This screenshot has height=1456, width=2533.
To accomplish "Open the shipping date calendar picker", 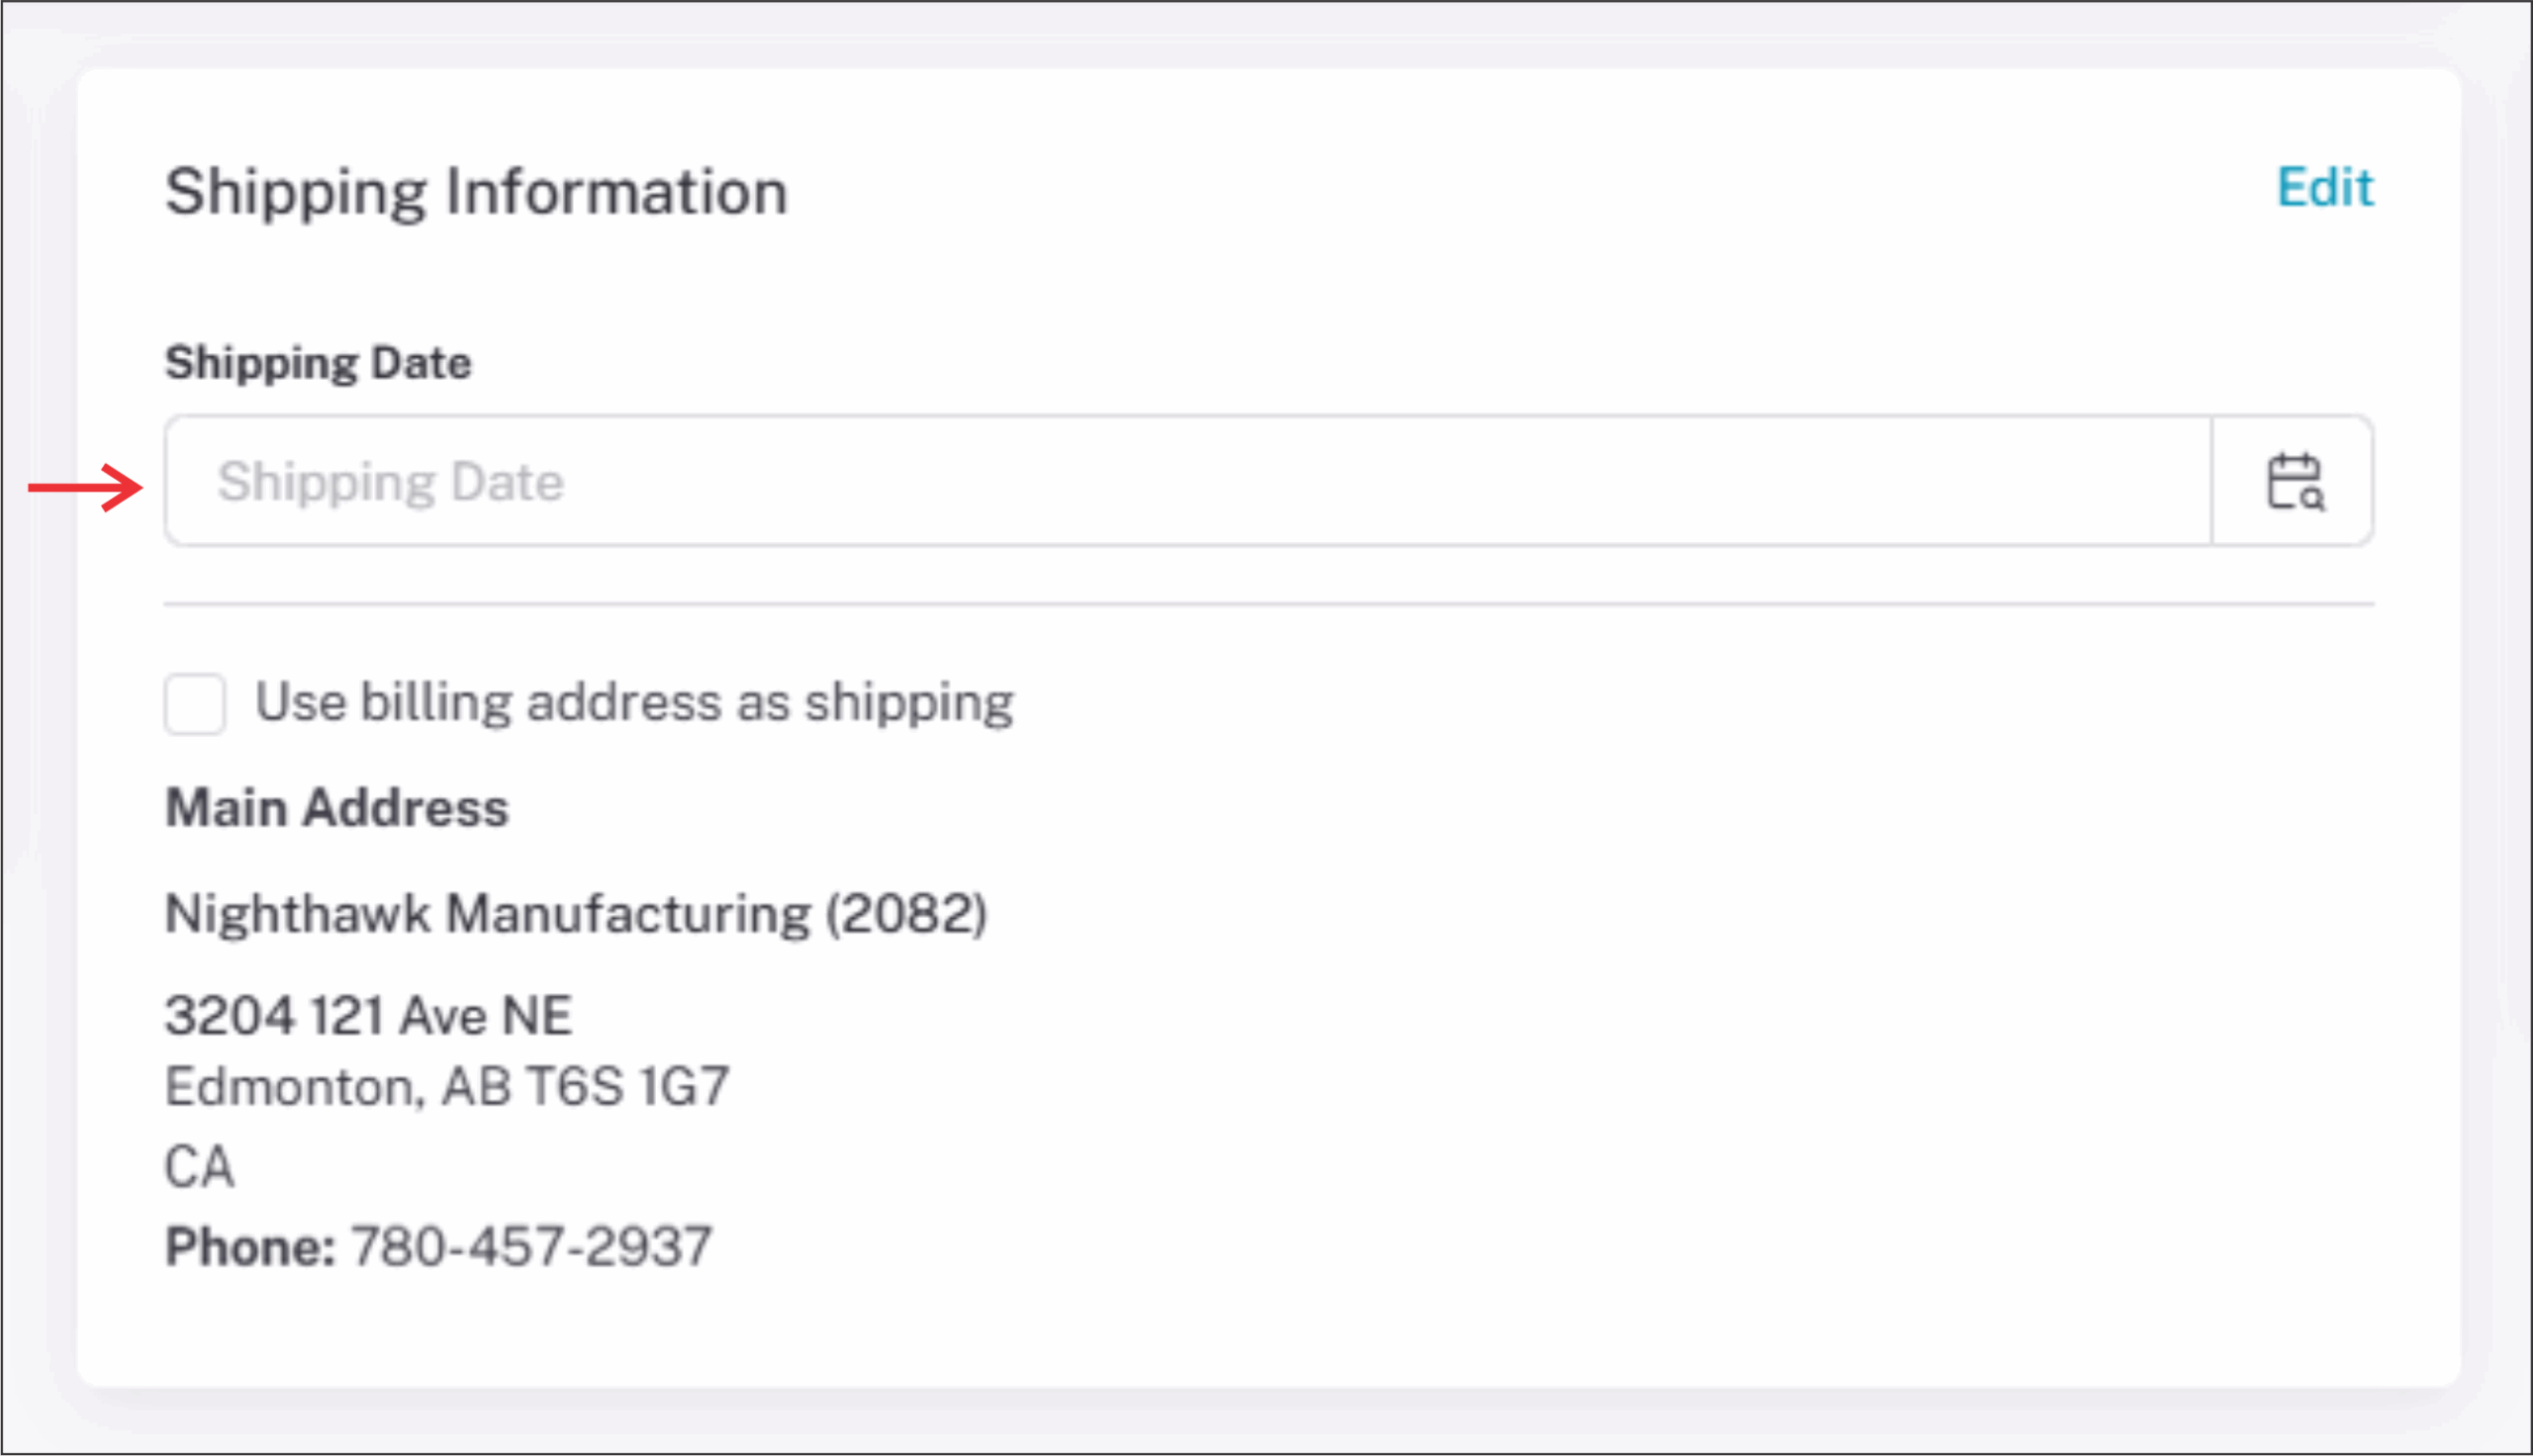I will [2294, 482].
